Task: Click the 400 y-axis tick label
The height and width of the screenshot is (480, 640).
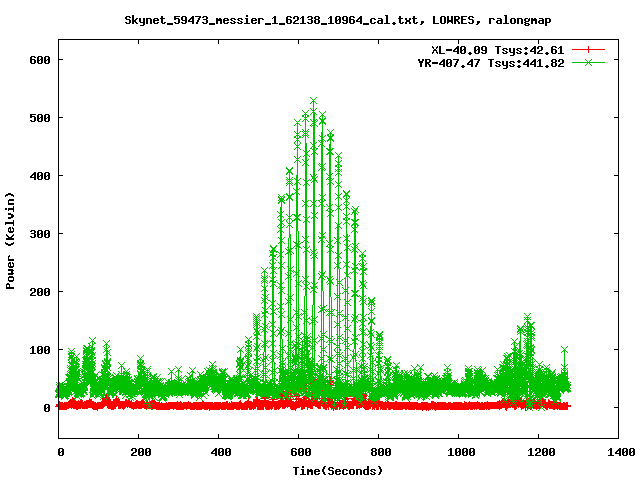Action: 40,176
